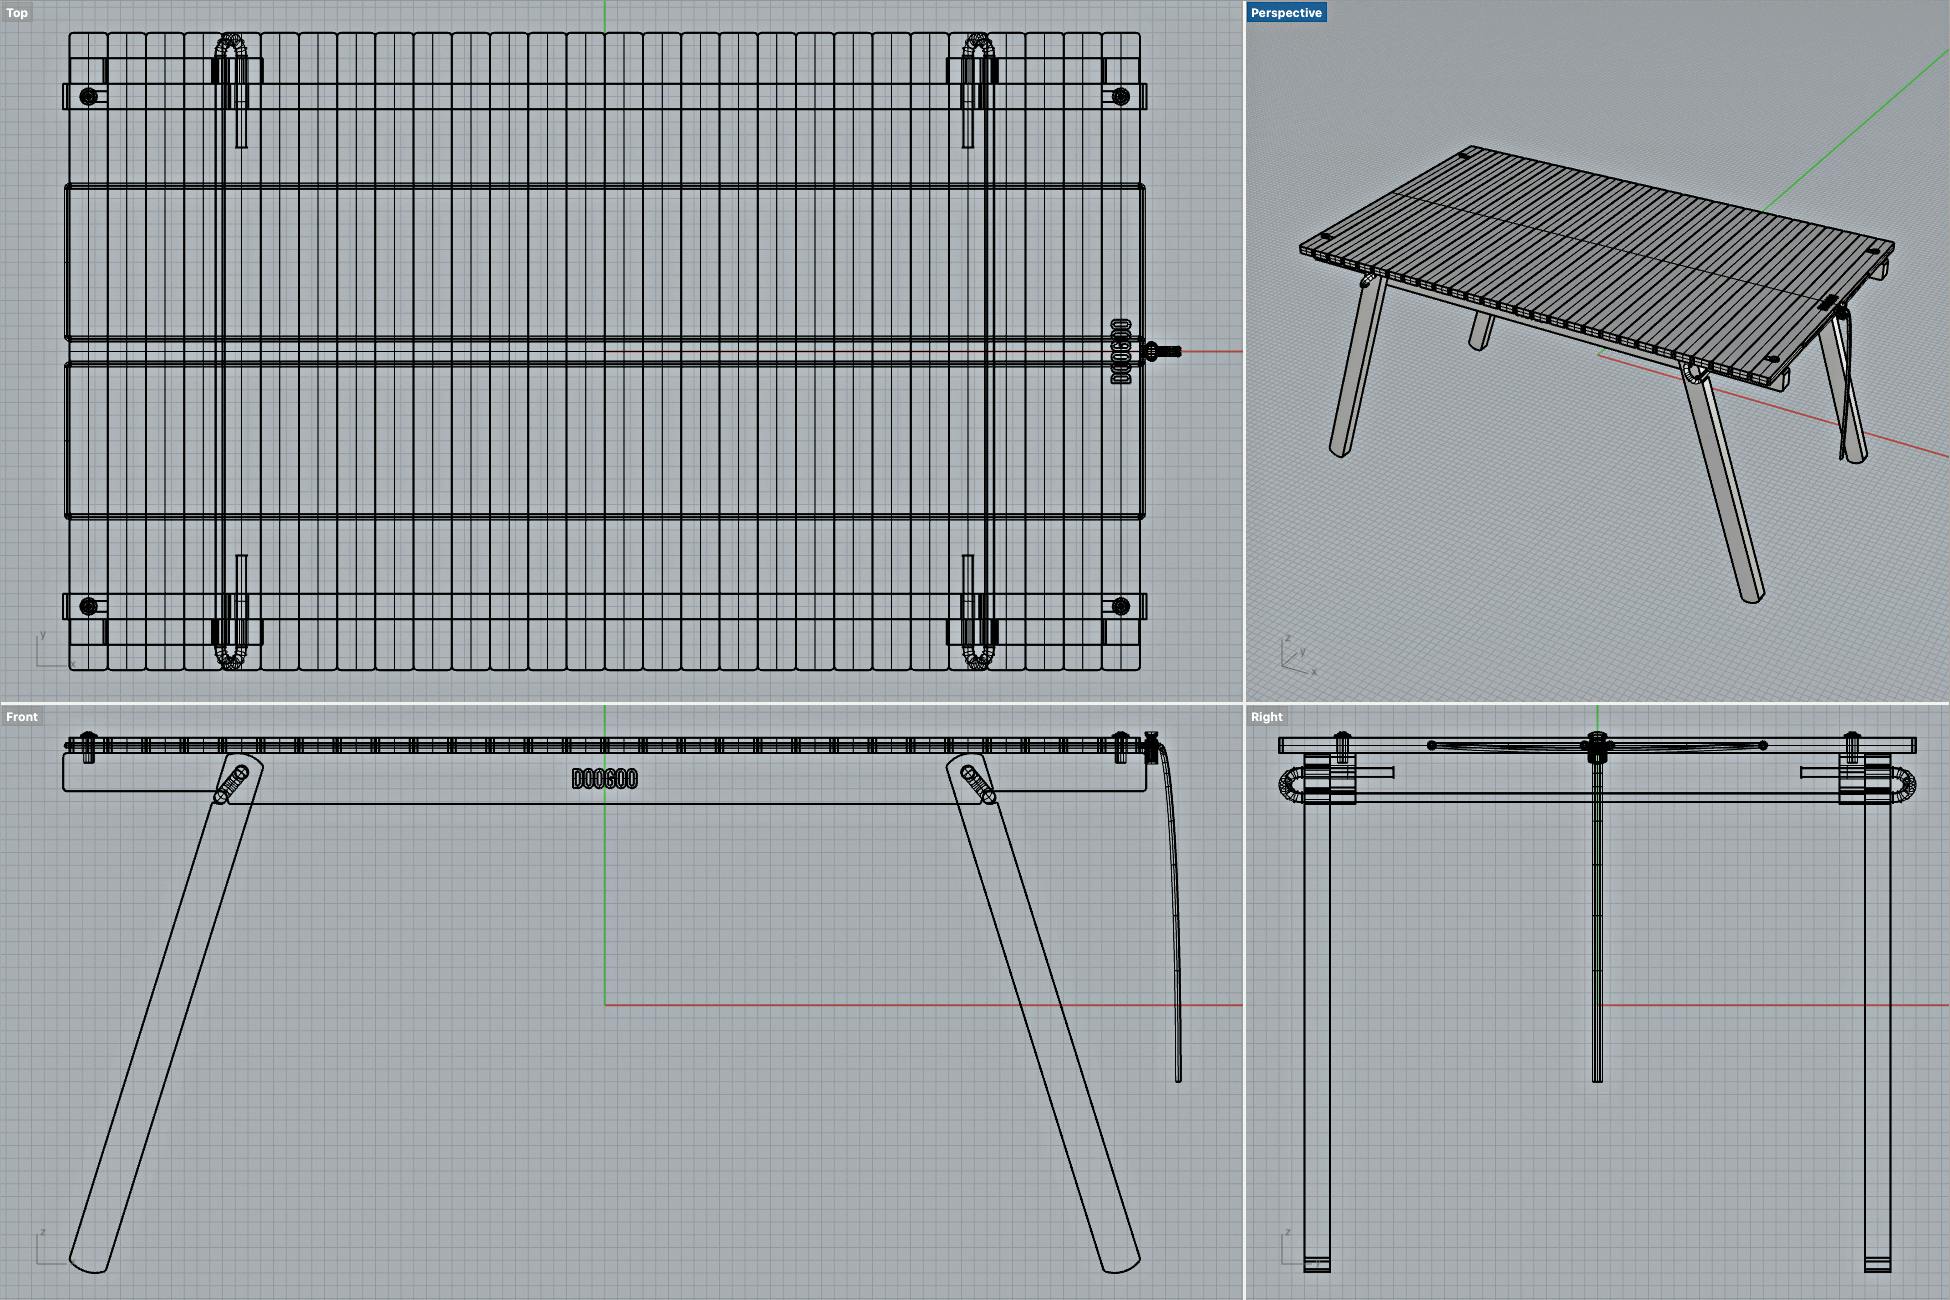Open the Right viewport title menu

[1266, 717]
